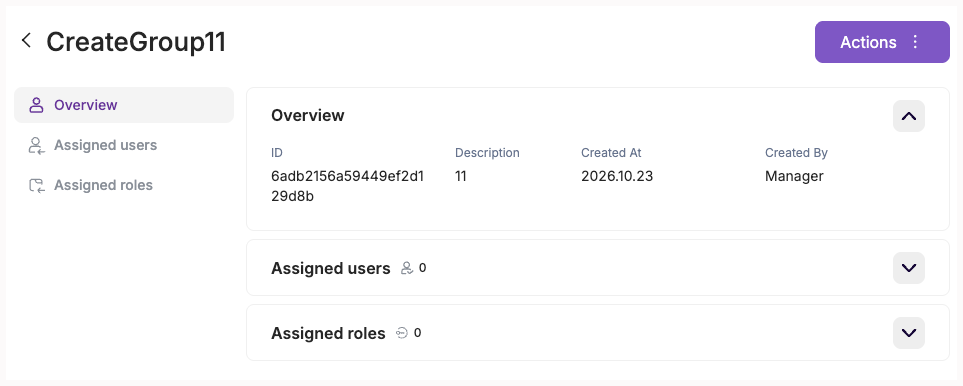The width and height of the screenshot is (963, 386).
Task: Click the Assigned users panel heading
Action: [330, 268]
